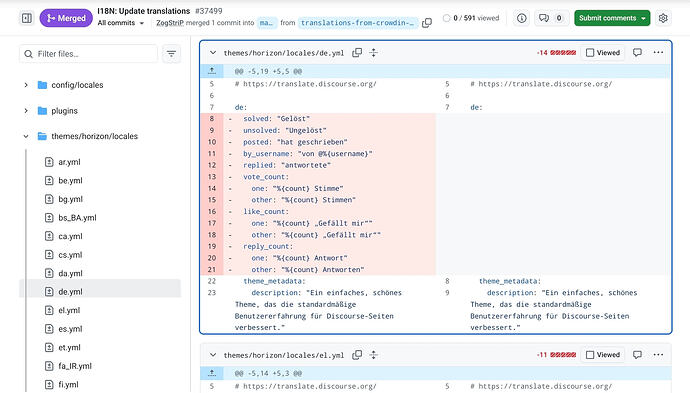Expand all lines in de.yml
Image resolution: width=690 pixels, height=393 pixels.
(x=374, y=53)
